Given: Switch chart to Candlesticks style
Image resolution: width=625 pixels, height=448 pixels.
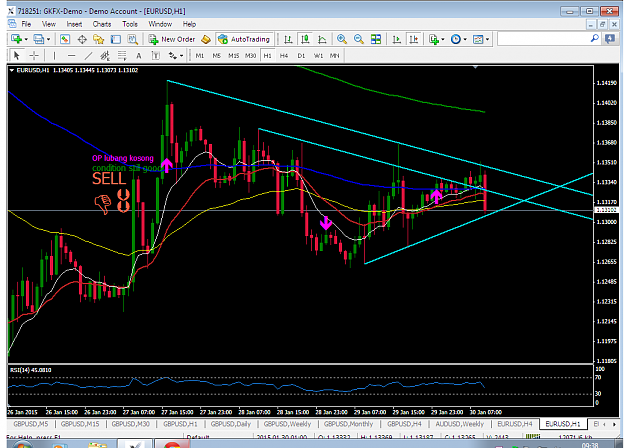Looking at the screenshot, I should point(305,39).
